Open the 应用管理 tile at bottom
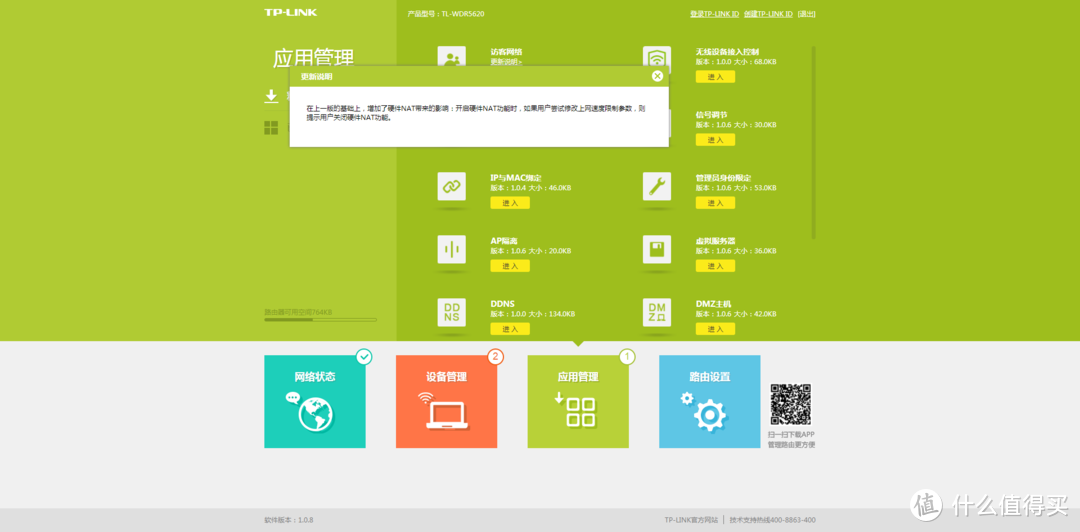 point(578,402)
